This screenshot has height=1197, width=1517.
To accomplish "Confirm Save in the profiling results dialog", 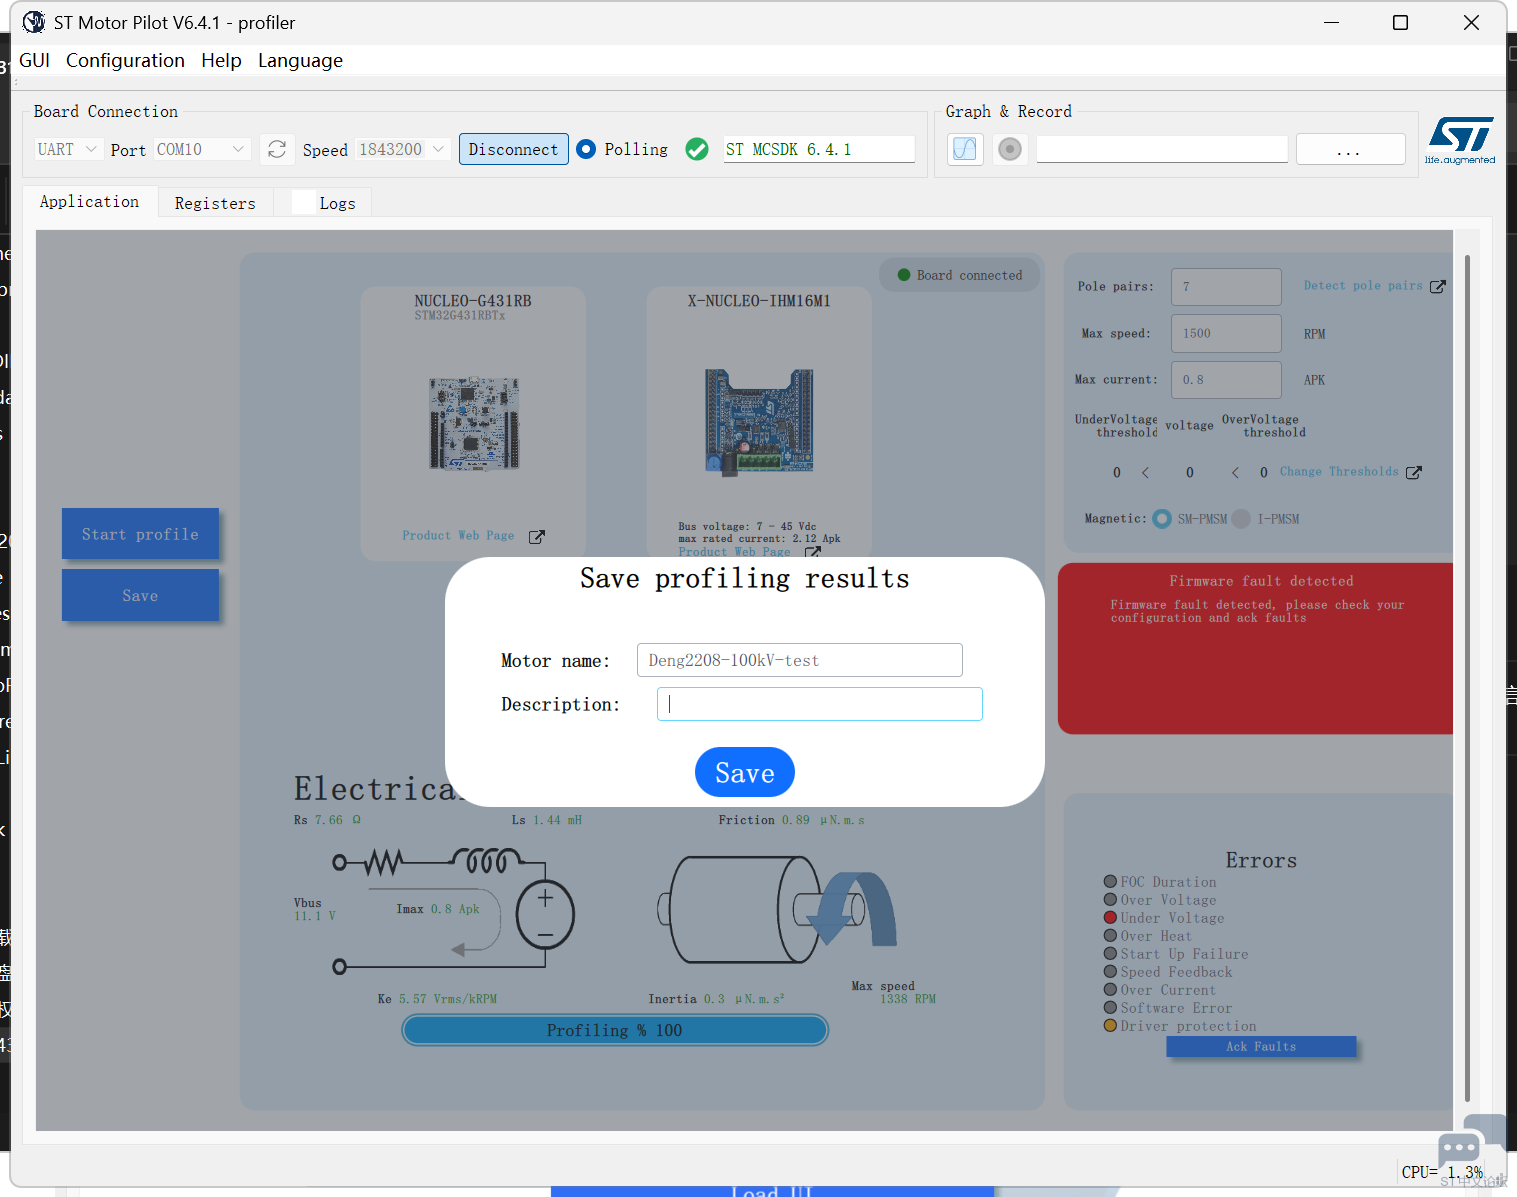I will click(745, 772).
